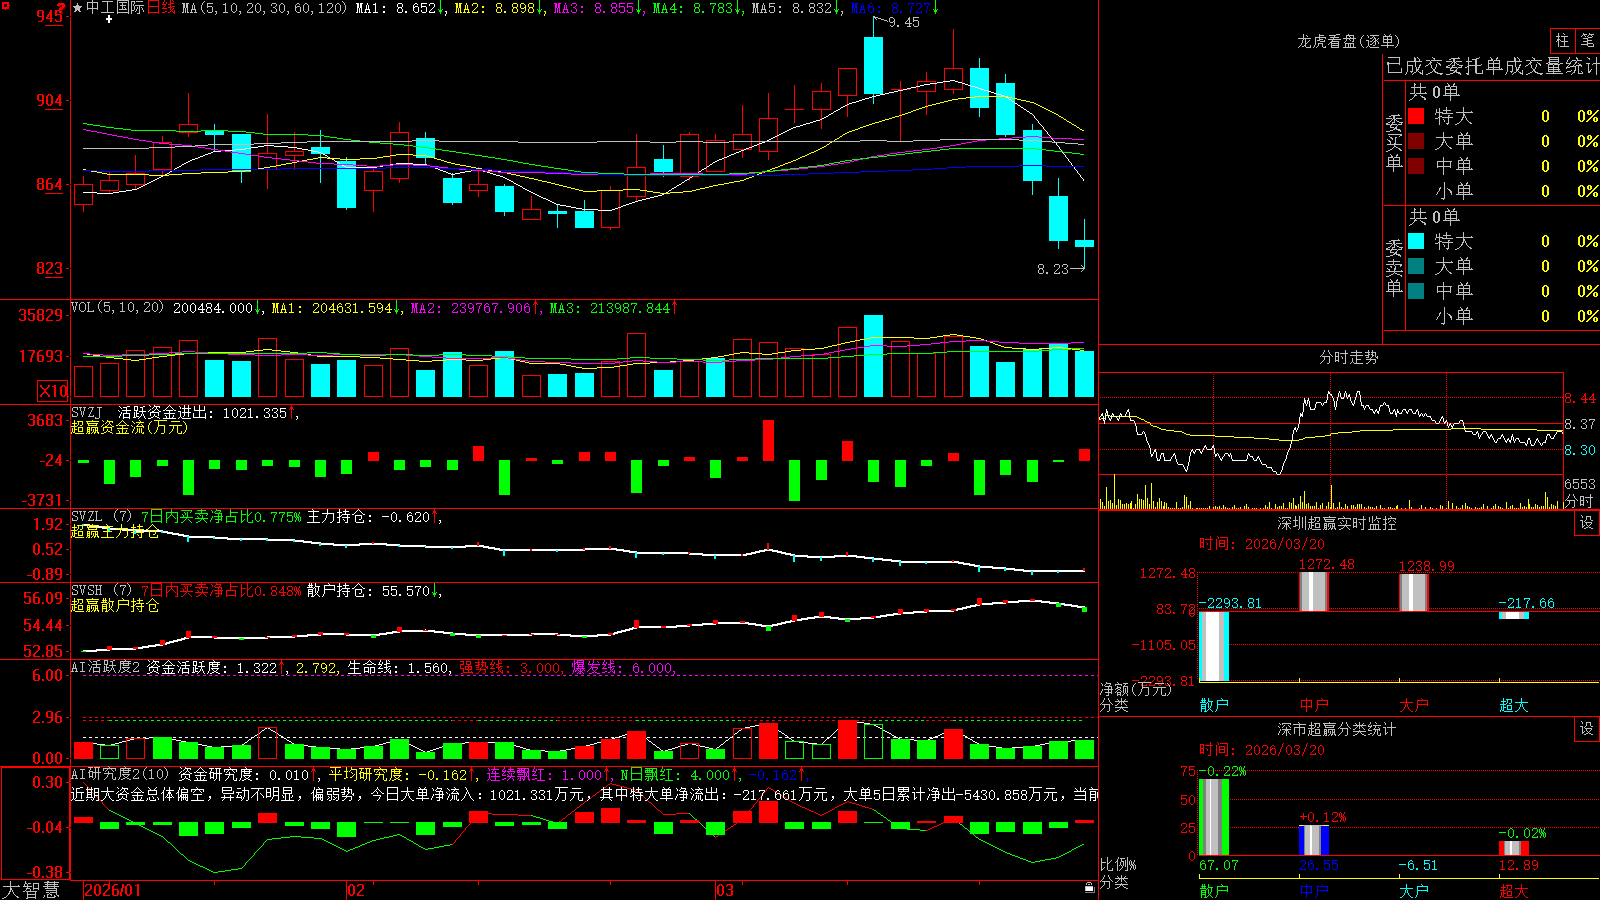This screenshot has width=1600, height=900.
Task: Click the 03 month timeline marker
Action: click(x=725, y=890)
